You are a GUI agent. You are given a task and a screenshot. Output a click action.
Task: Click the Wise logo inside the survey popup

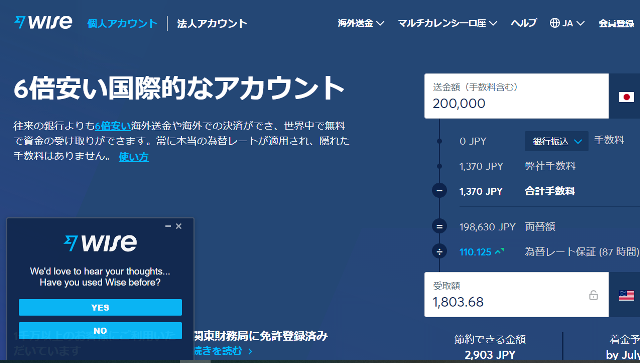100,243
